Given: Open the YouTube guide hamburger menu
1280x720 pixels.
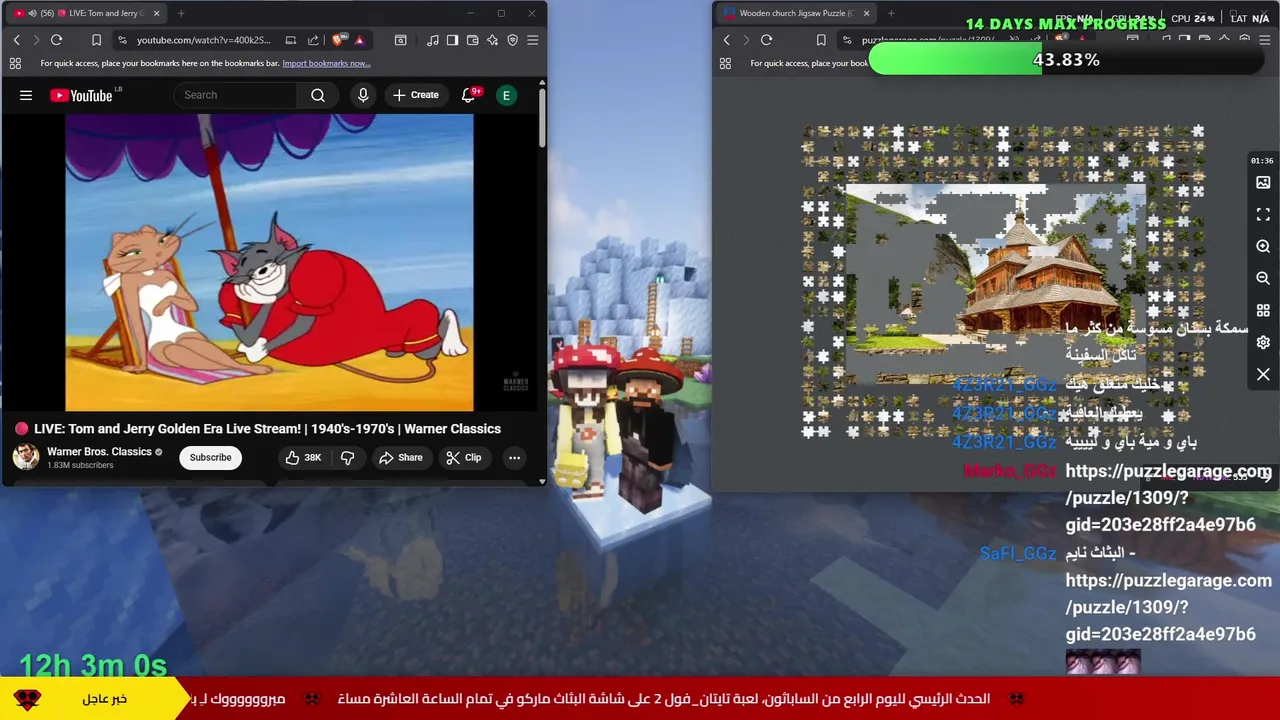Looking at the screenshot, I should [x=26, y=95].
